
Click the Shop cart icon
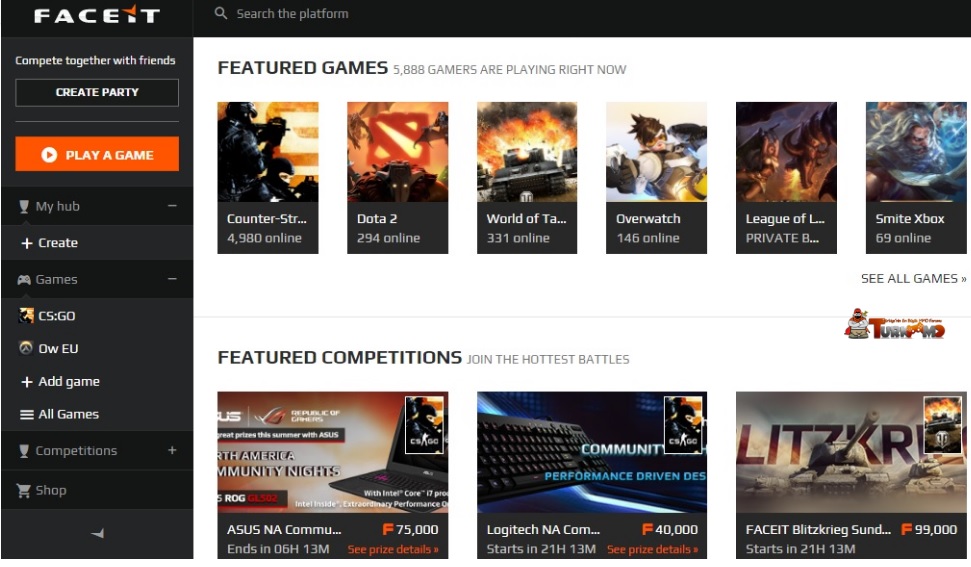tap(24, 491)
